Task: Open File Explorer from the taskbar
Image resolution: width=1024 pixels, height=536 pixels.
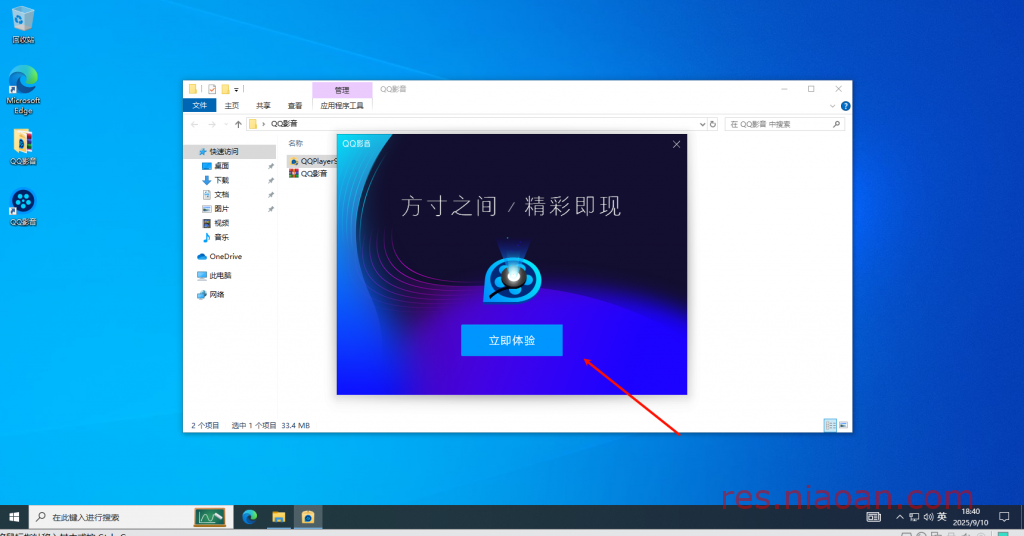Action: click(x=279, y=517)
